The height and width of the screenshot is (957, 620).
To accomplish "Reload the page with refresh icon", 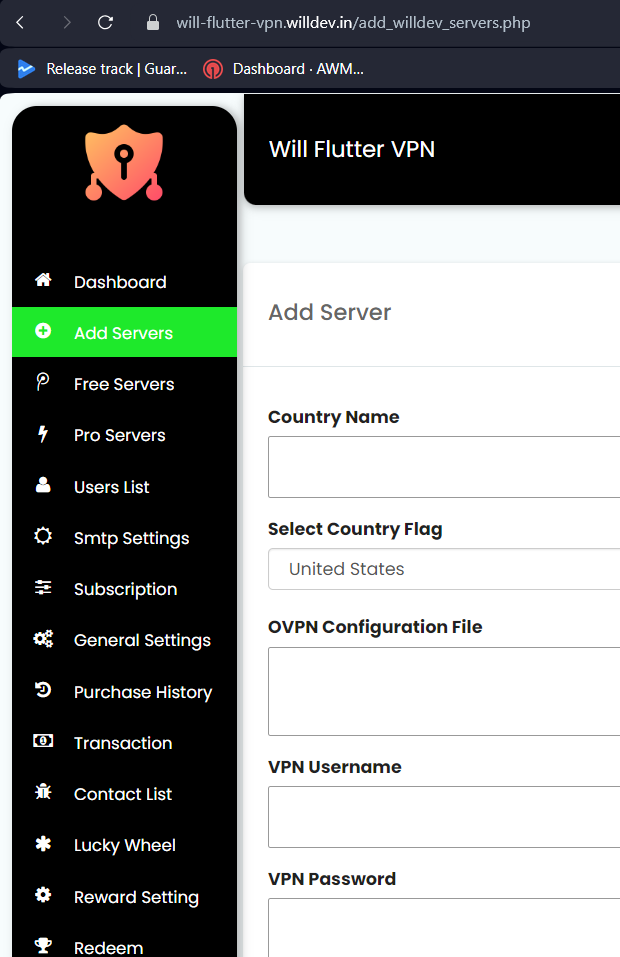I will click(106, 23).
